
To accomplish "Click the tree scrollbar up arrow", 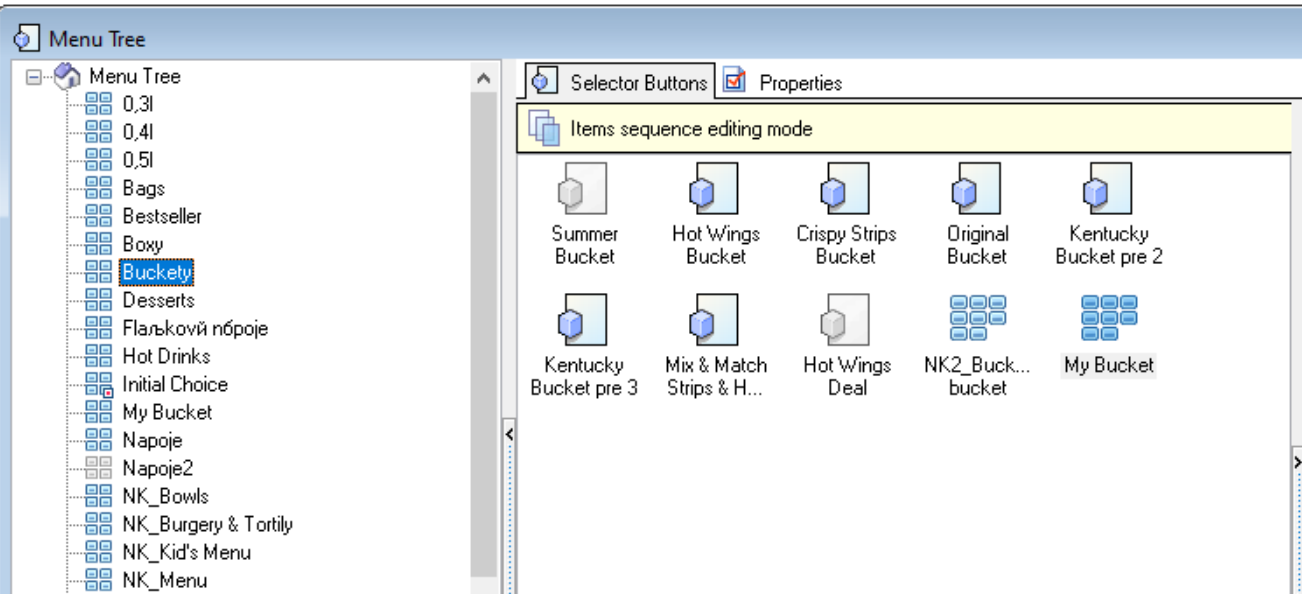I will tap(484, 79).
